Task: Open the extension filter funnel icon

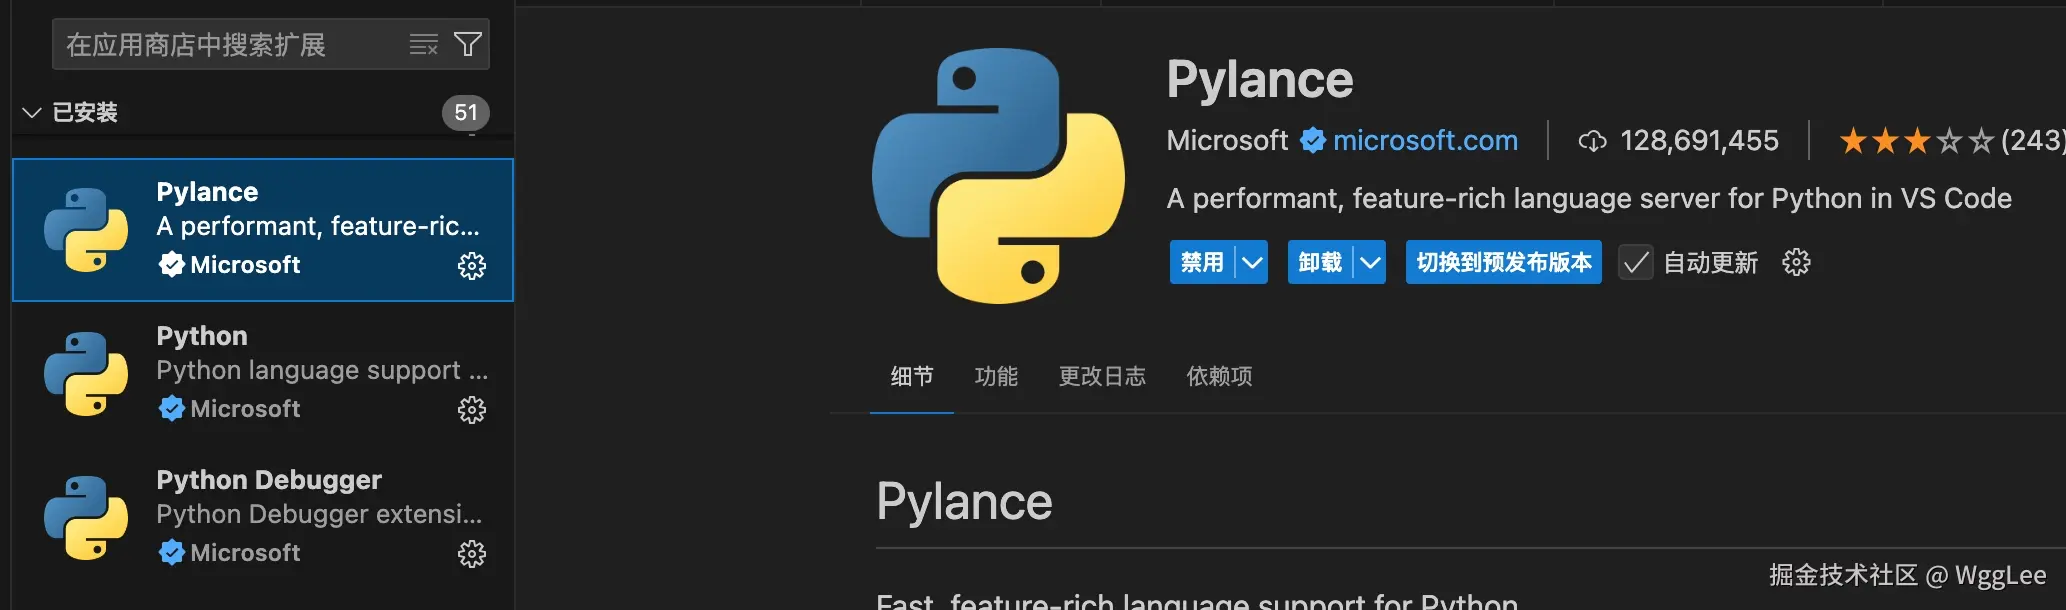Action: (x=468, y=44)
